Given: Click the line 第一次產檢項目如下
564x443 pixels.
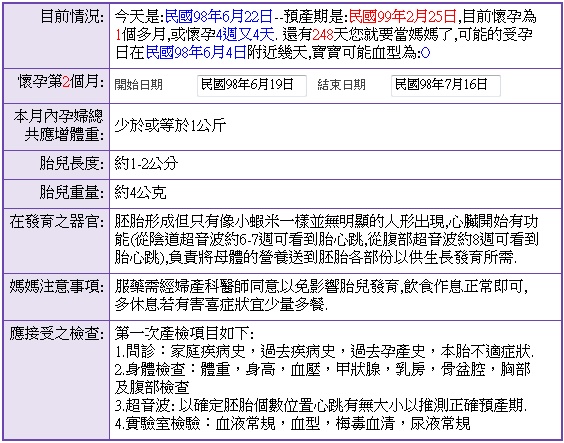Looking at the screenshot, I should pyautogui.click(x=185, y=334).
